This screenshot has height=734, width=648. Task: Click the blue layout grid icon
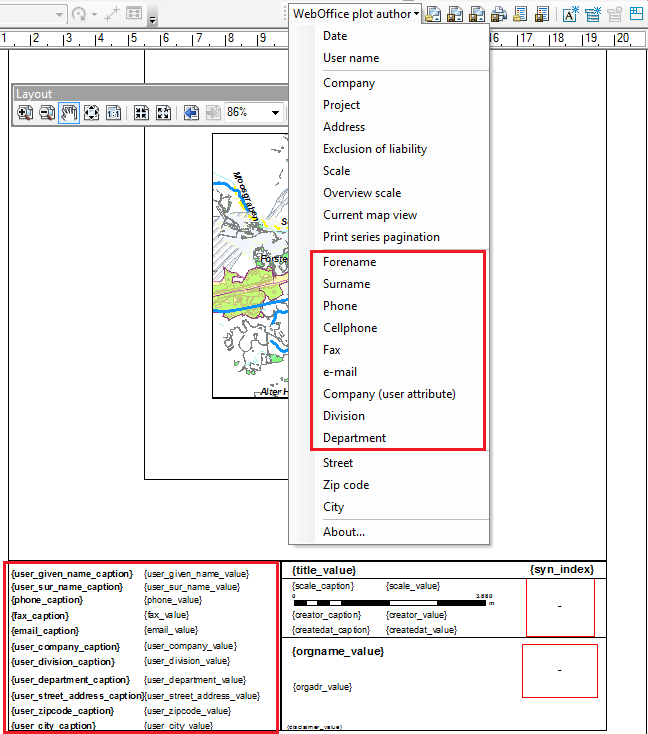(x=636, y=14)
